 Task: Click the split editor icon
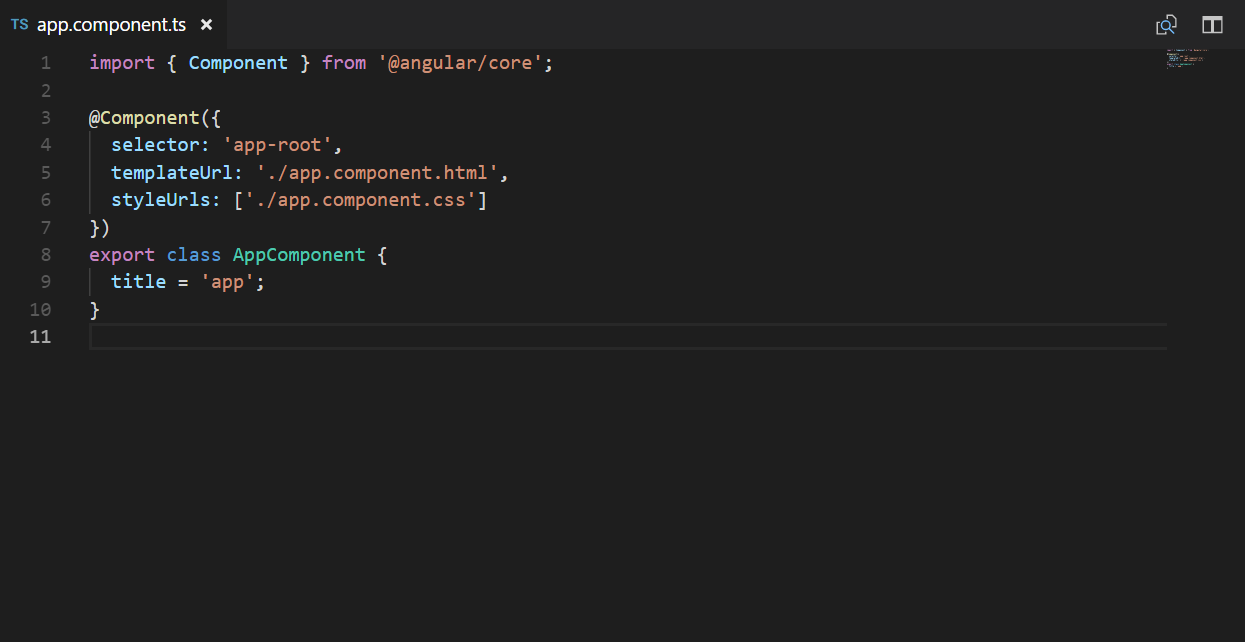[x=1212, y=25]
